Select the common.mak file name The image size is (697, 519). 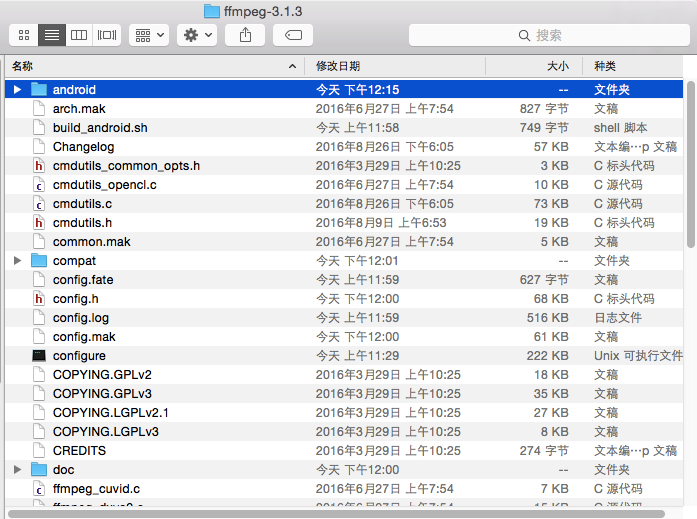click(92, 242)
